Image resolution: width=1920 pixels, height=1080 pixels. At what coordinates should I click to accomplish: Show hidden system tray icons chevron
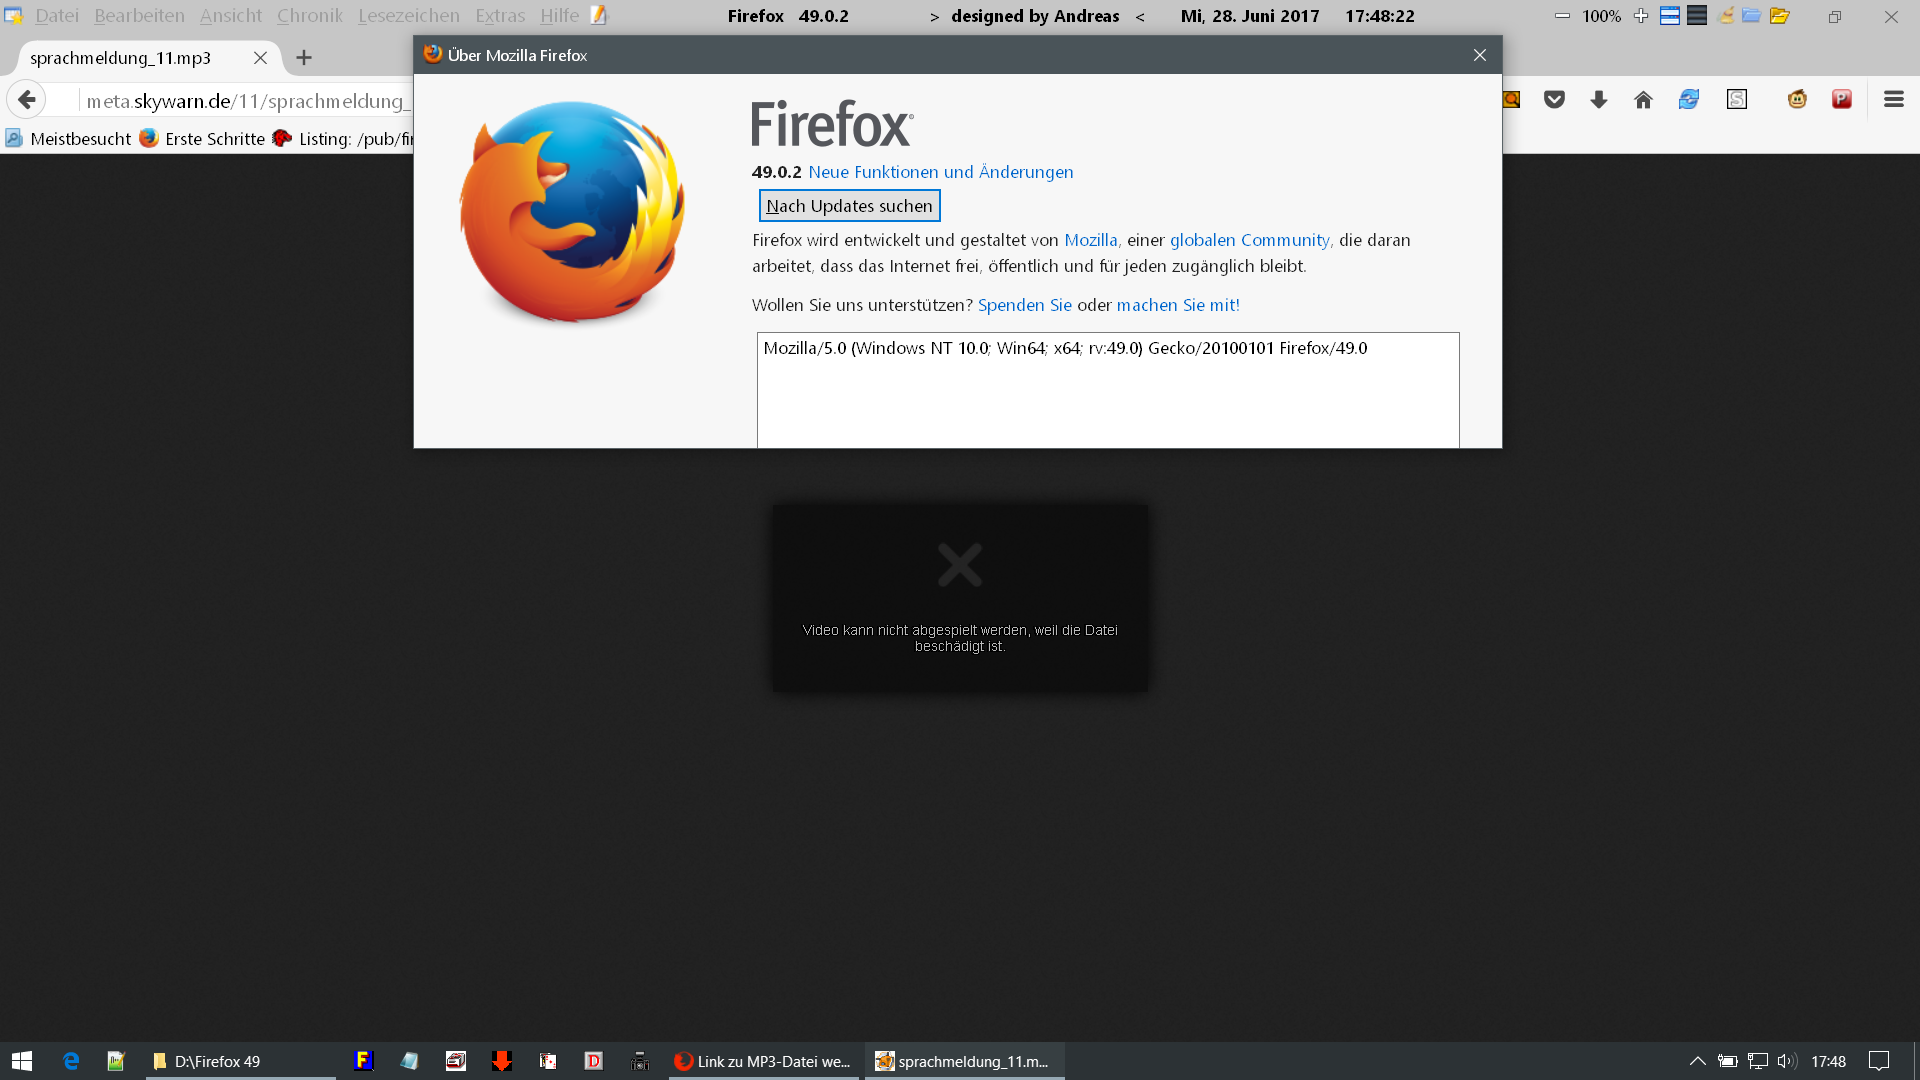1697,1061
